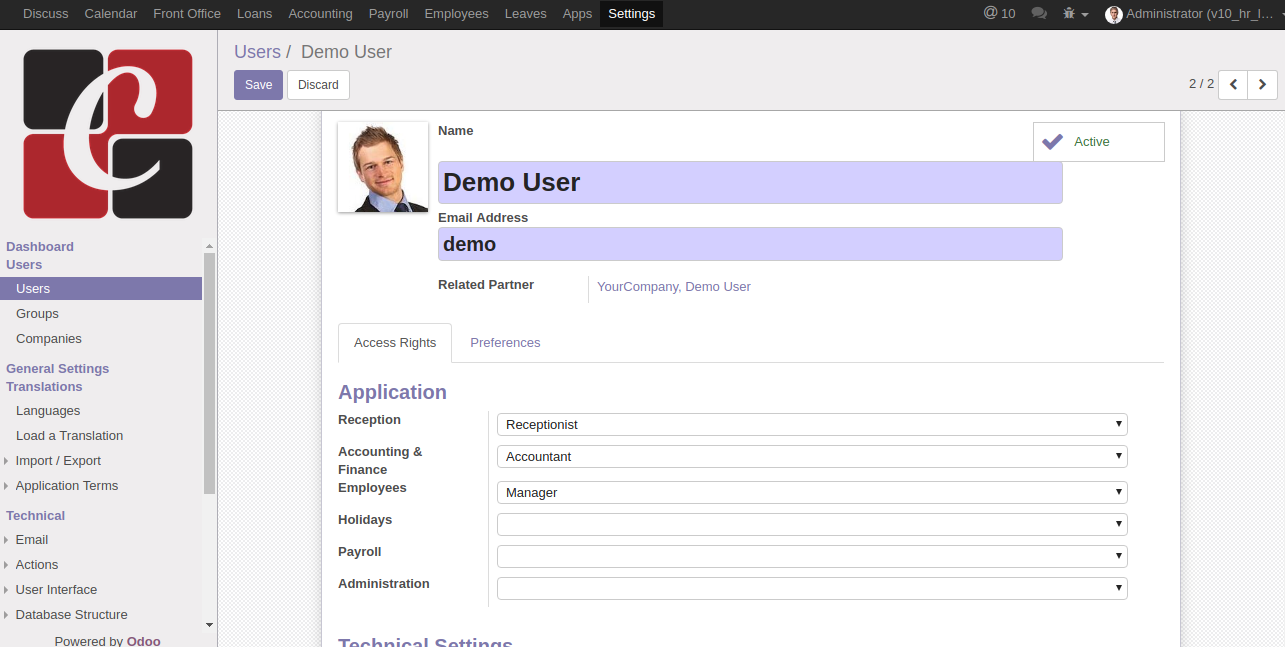Open the Reception role dropdown
Viewport: 1285px width, 647px height.
(811, 425)
